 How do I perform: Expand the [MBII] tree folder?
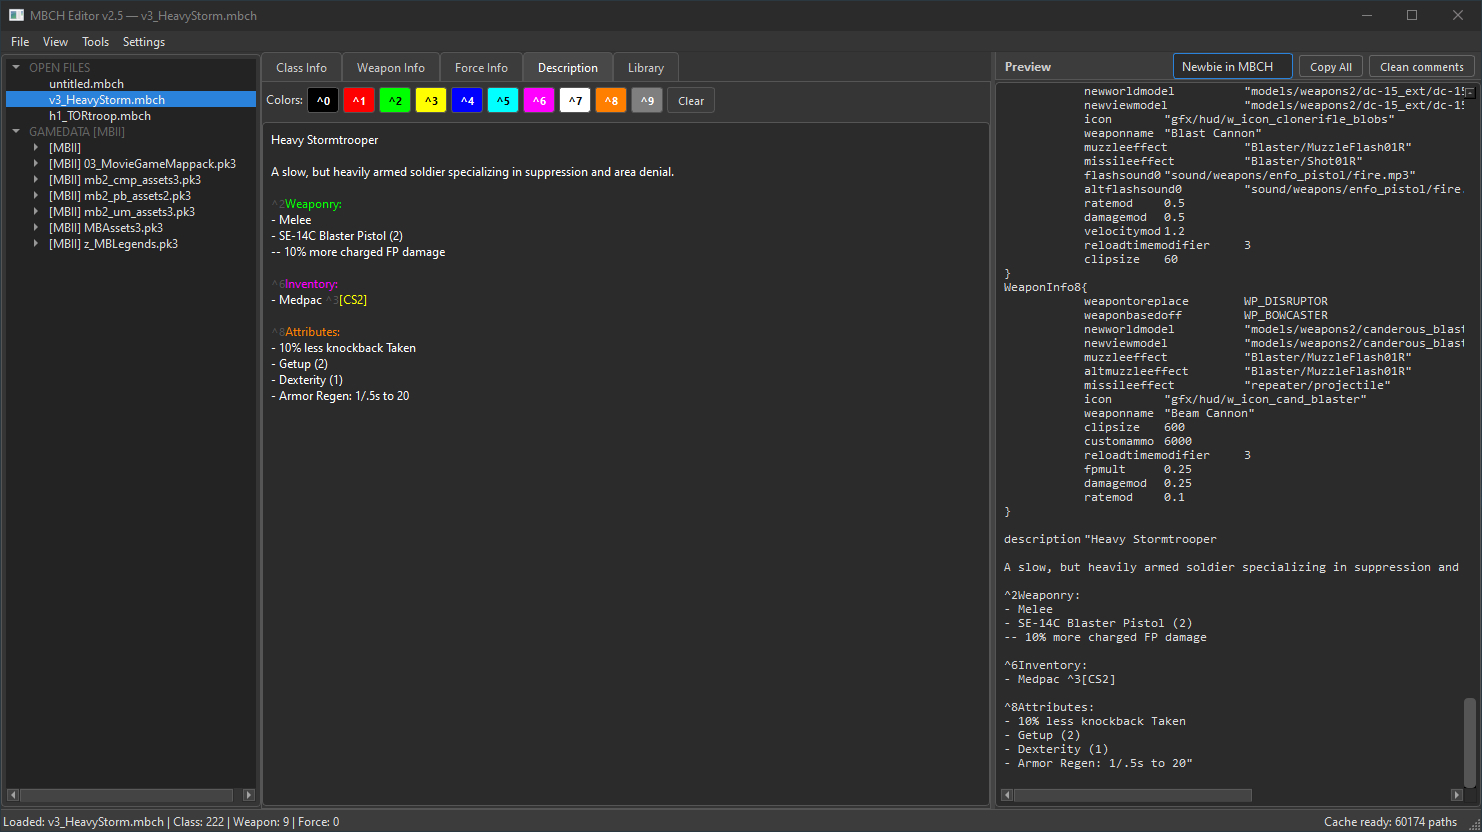click(x=36, y=148)
